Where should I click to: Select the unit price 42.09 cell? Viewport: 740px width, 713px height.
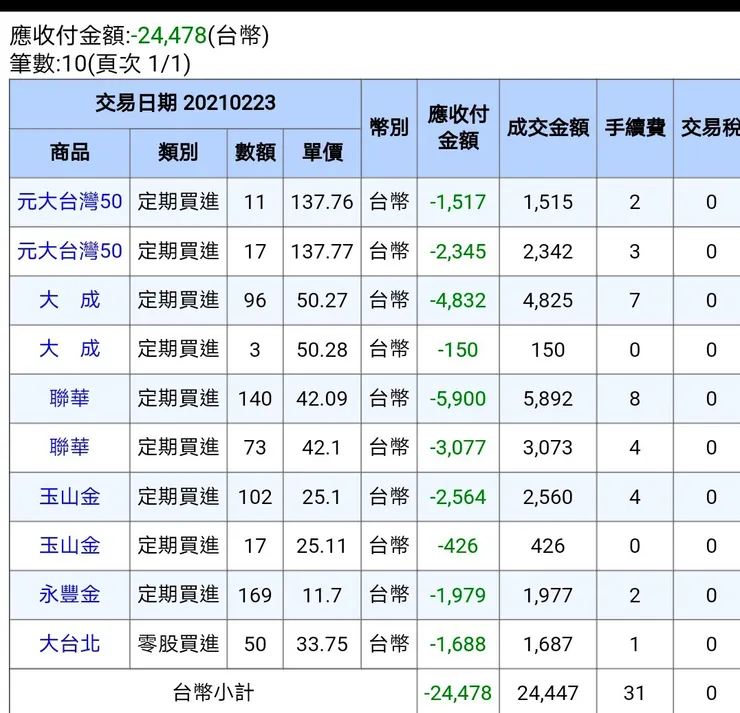click(322, 399)
